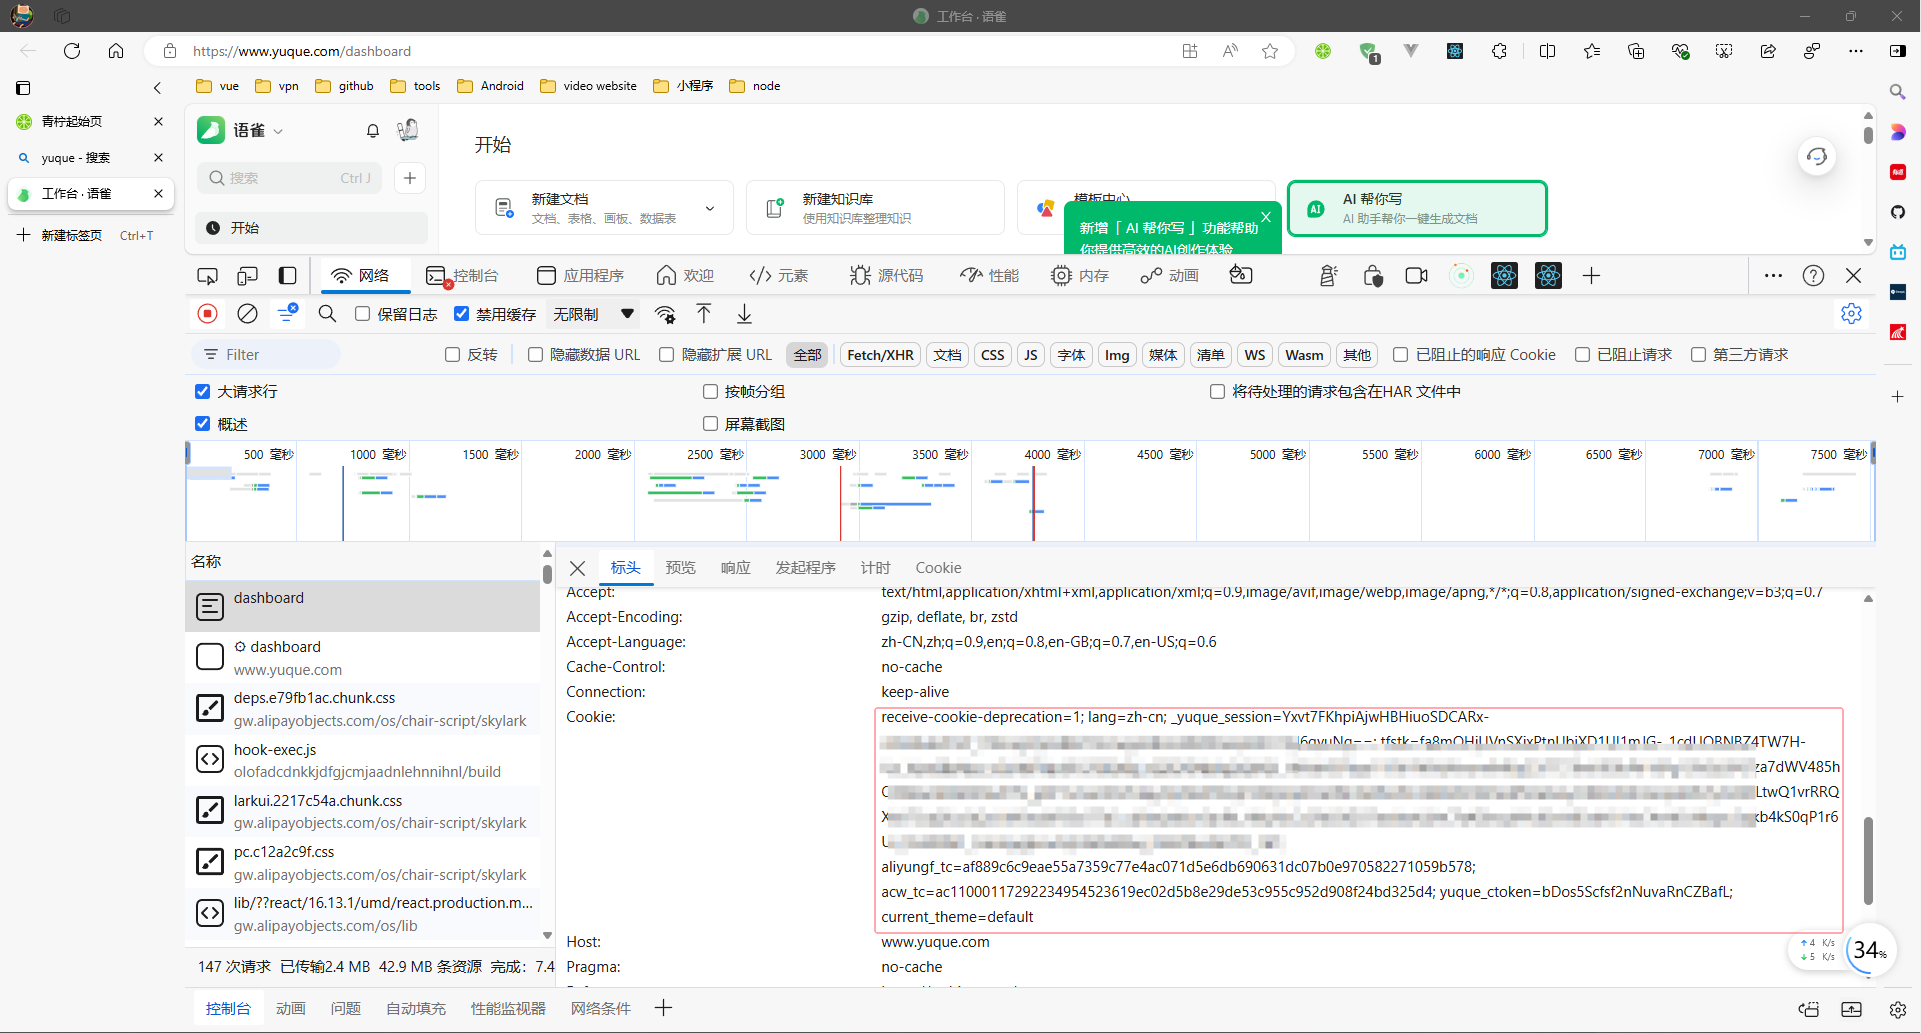The image size is (1921, 1033).
Task: Uncheck the 禁用缓存 checkbox
Action: tap(462, 314)
